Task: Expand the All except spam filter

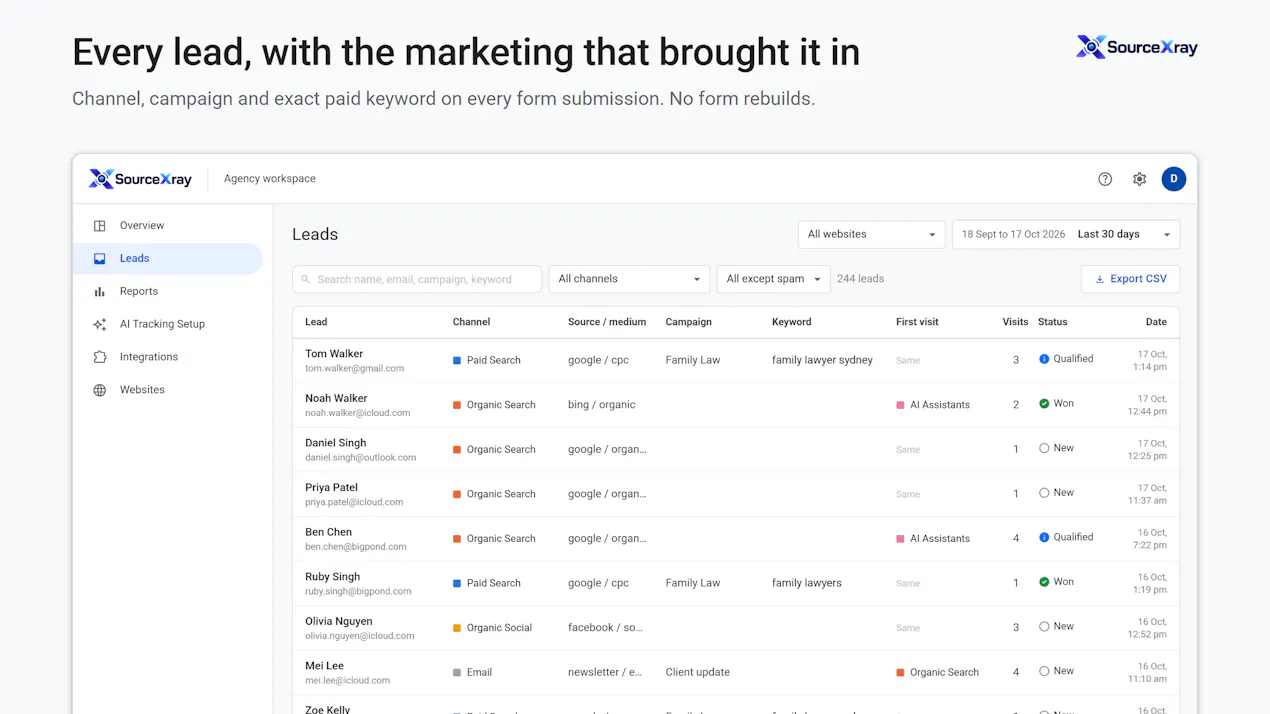Action: click(773, 279)
